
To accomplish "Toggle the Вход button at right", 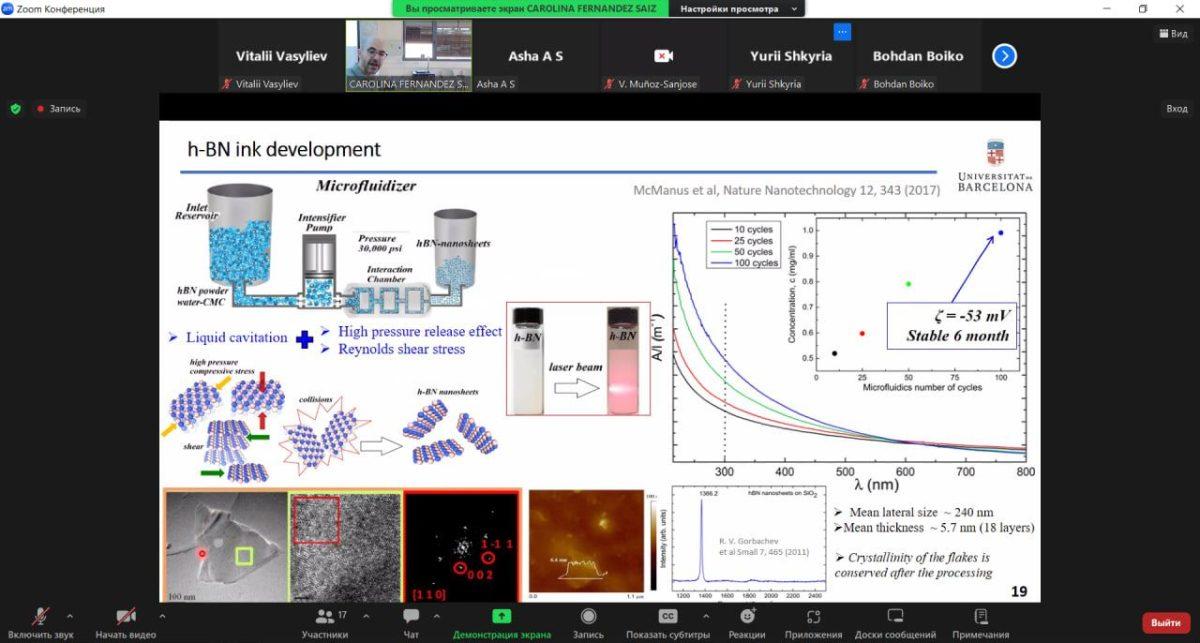I will (1176, 108).
